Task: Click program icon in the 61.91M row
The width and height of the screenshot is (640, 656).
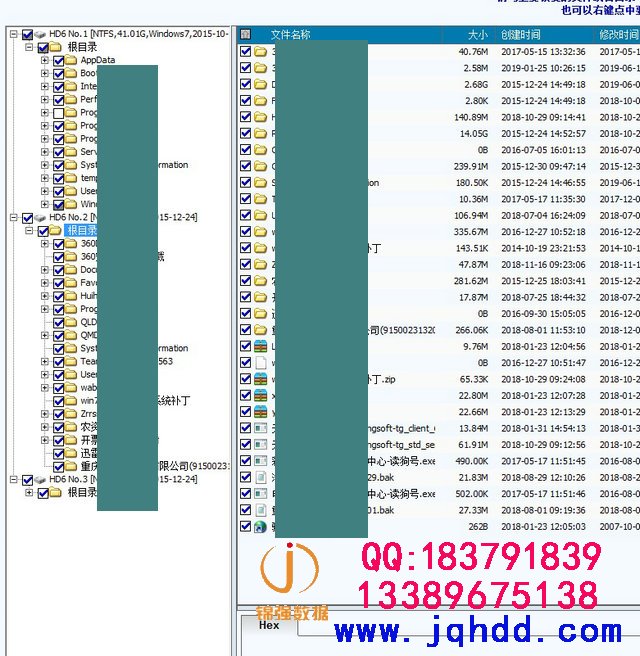Action: [x=261, y=445]
